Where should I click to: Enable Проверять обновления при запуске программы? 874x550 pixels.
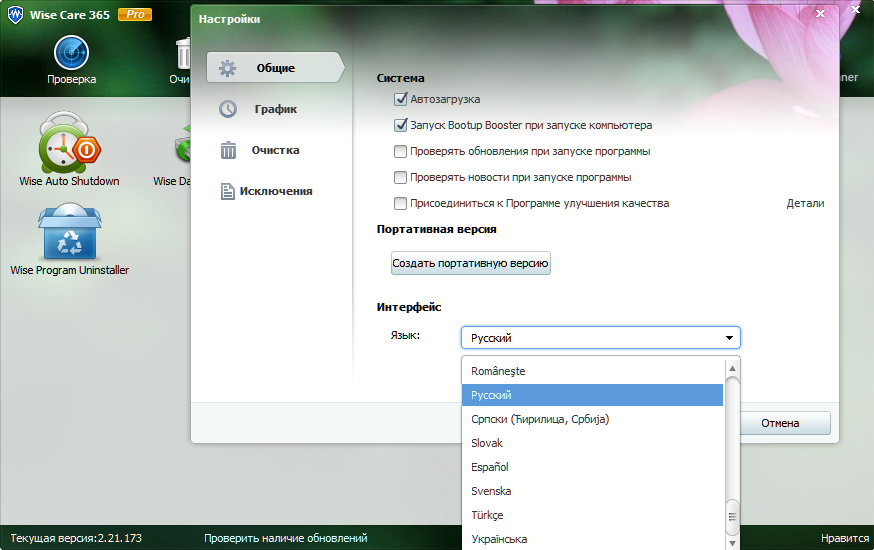point(400,151)
